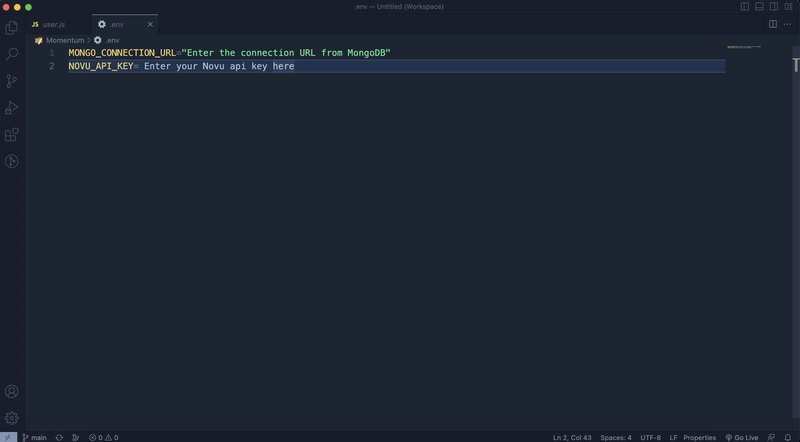This screenshot has height=442, width=800.
Task: Change end of line sequence LF
Action: 673,437
